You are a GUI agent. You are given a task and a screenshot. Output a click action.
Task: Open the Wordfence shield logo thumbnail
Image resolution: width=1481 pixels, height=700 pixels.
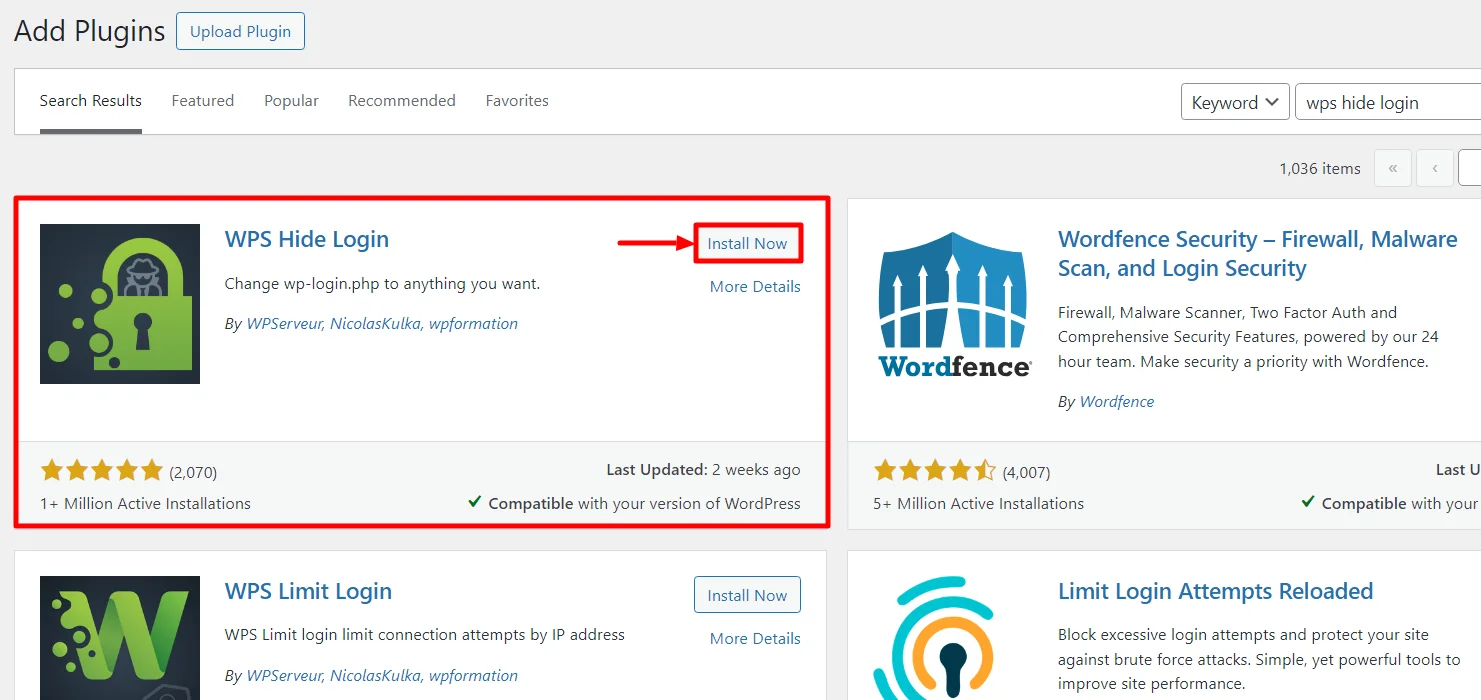(954, 304)
